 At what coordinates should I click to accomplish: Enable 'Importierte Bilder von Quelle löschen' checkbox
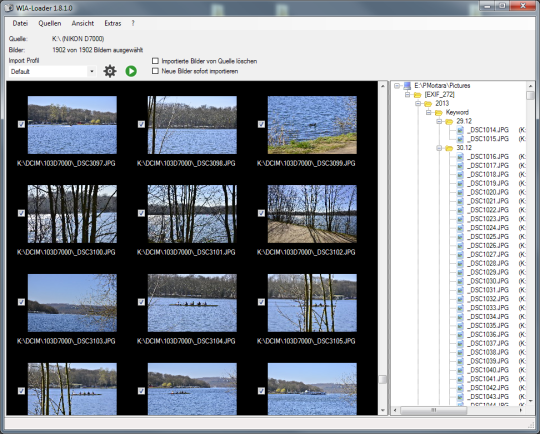coord(155,61)
